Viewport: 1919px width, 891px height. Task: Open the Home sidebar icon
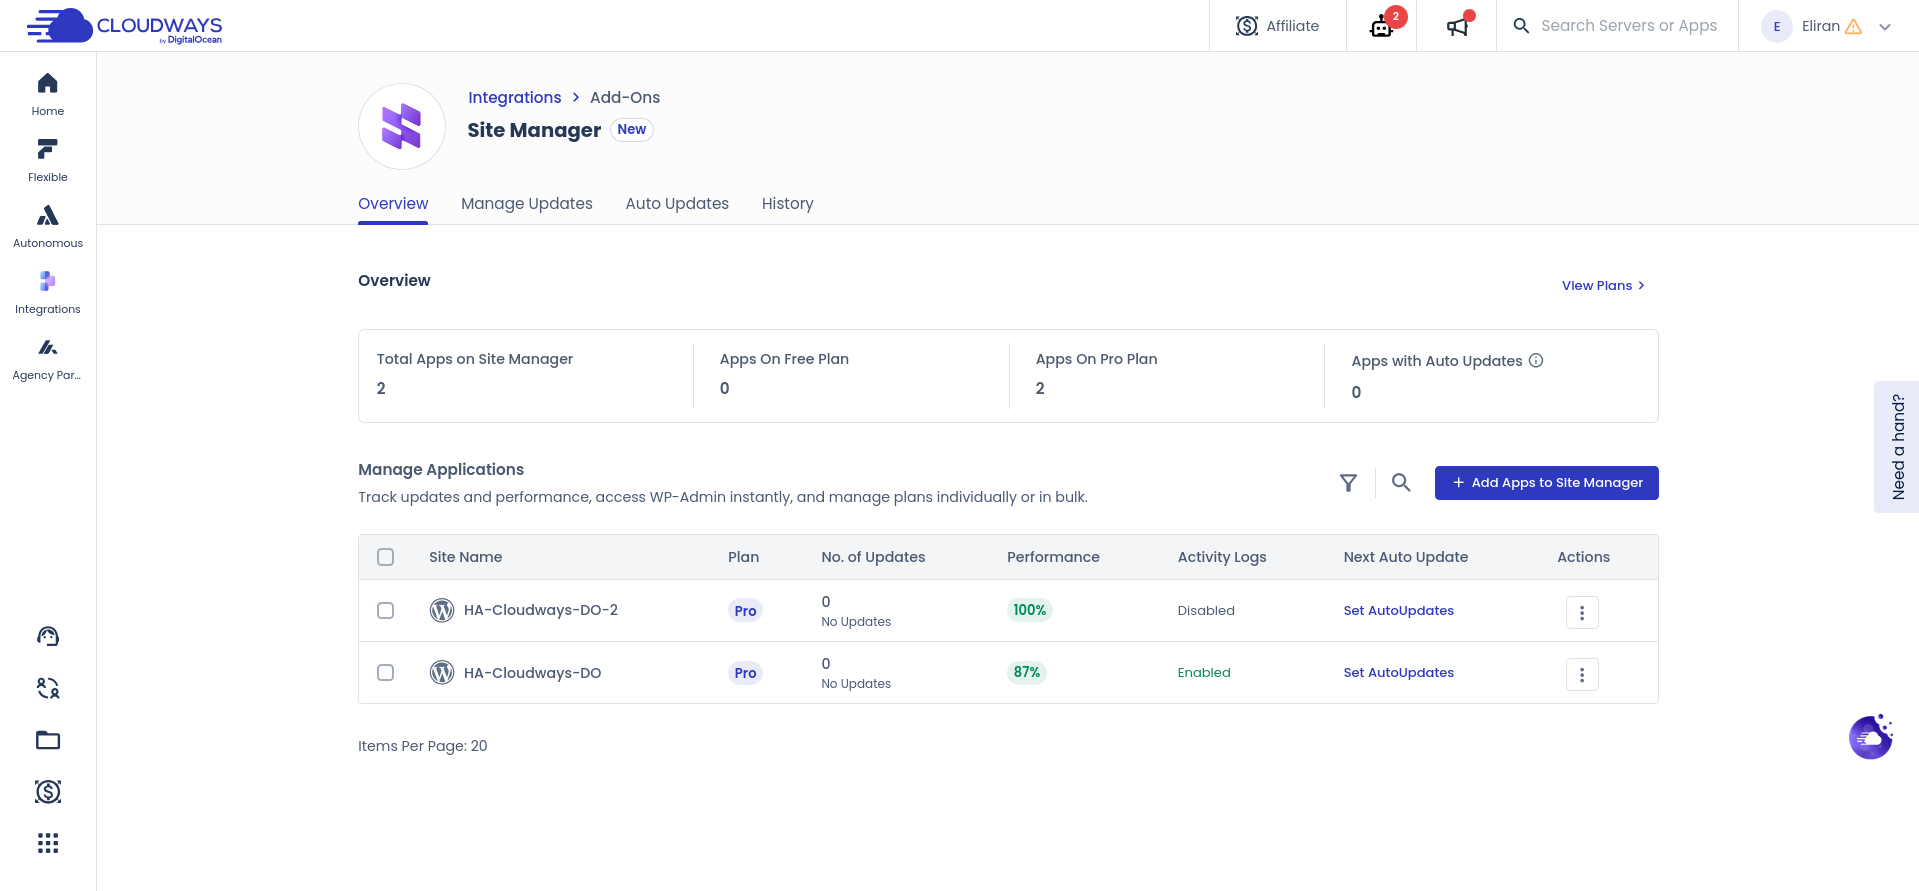(x=47, y=84)
